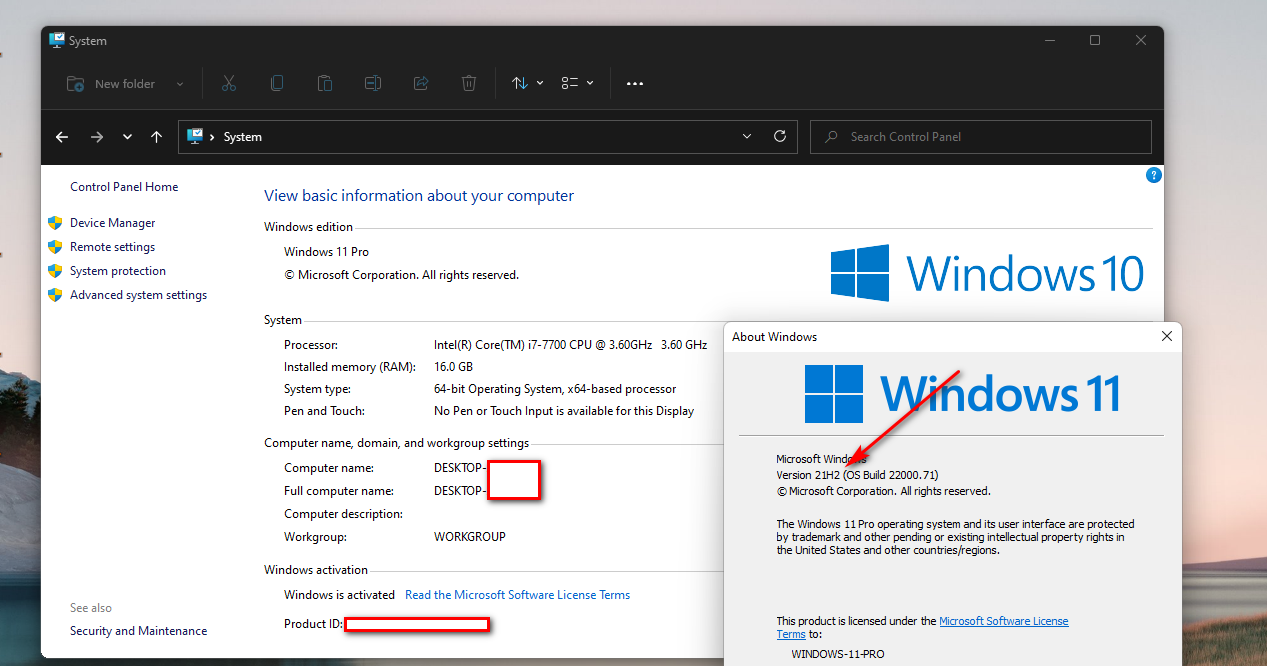The width and height of the screenshot is (1267, 666).
Task: Open the View layout options dropdown
Action: [x=577, y=84]
